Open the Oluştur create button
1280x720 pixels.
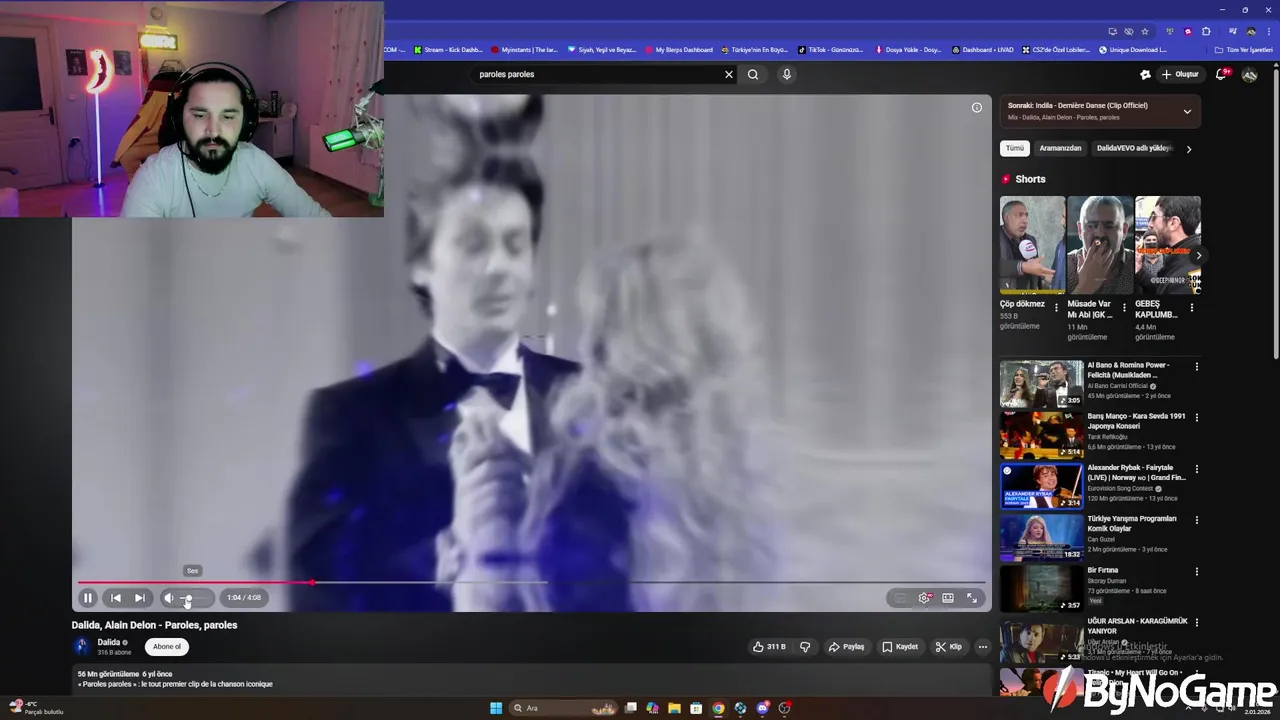[1180, 74]
